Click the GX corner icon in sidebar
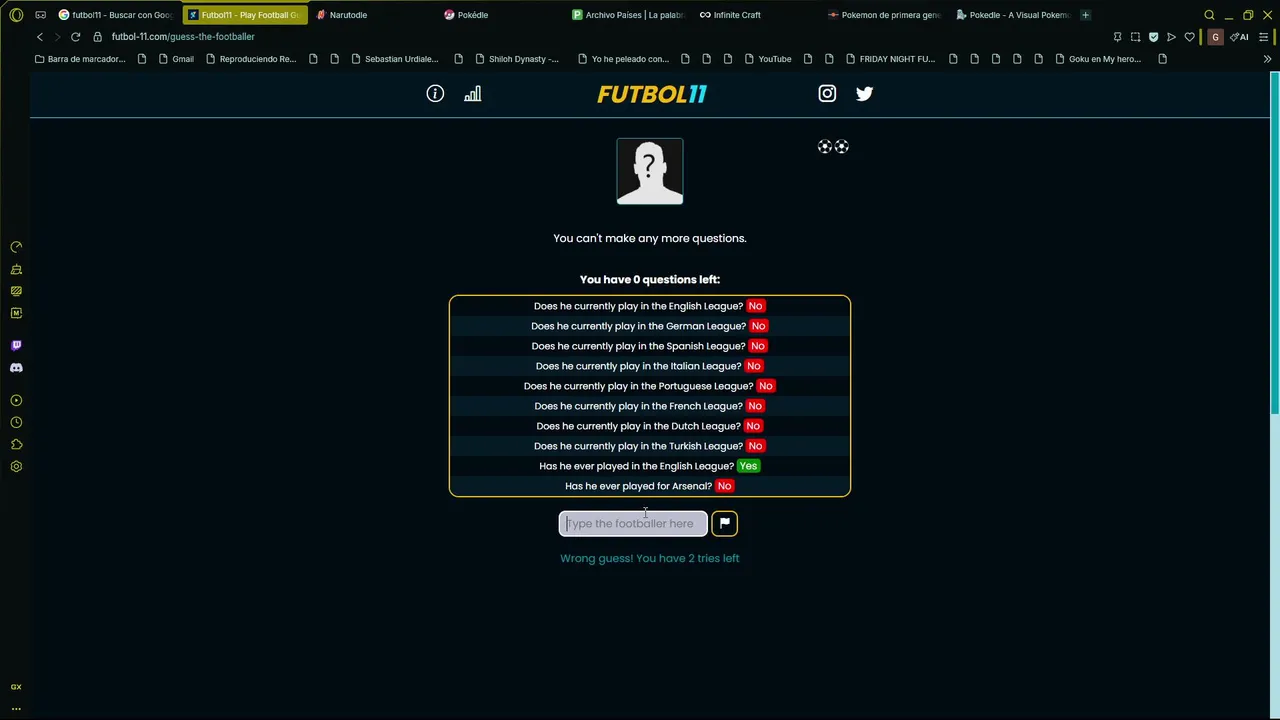 pos(16,687)
